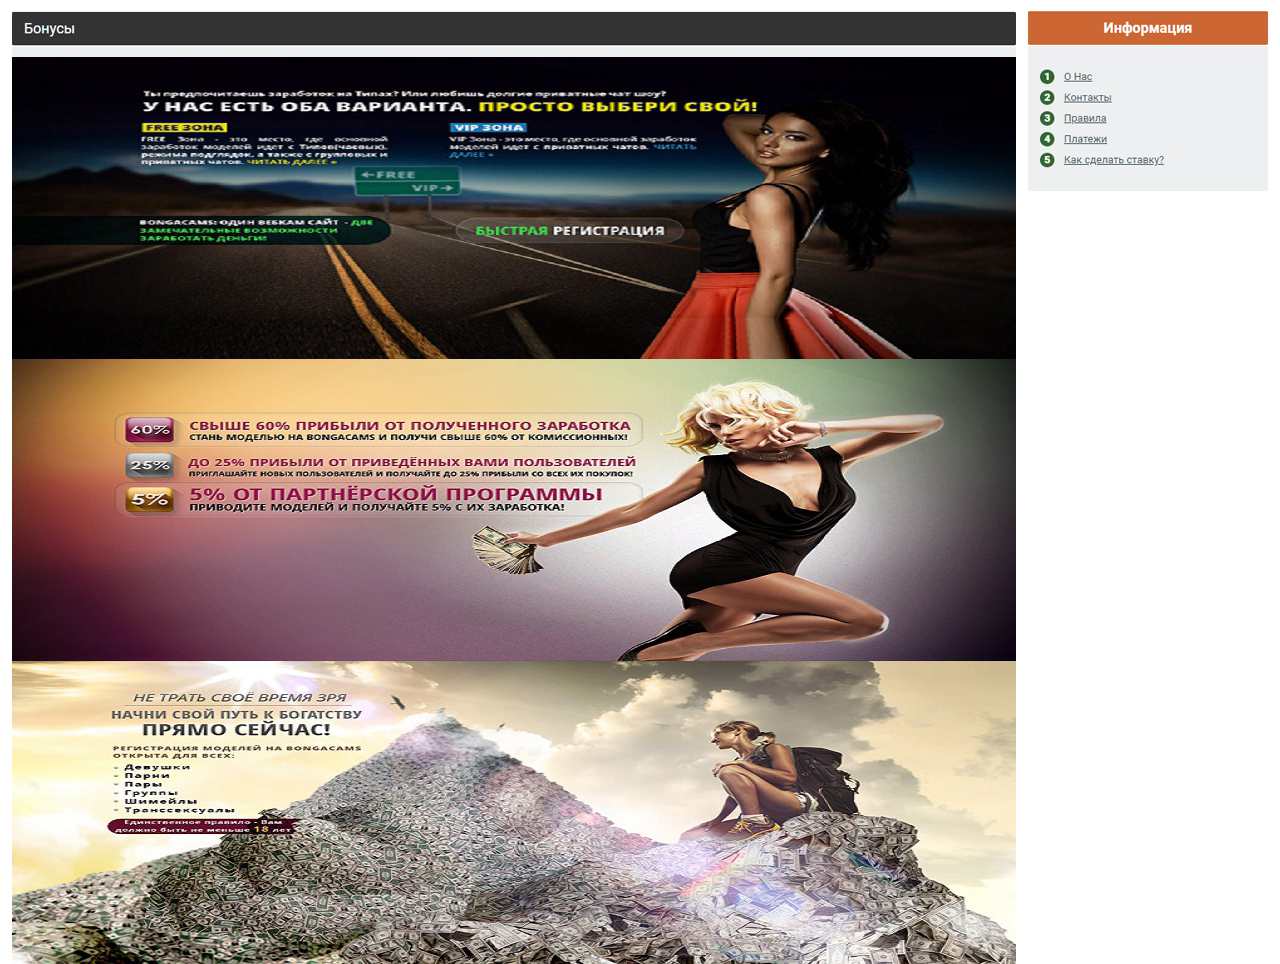
Task: Click the number 5 bullet icon
Action: click(x=1047, y=160)
